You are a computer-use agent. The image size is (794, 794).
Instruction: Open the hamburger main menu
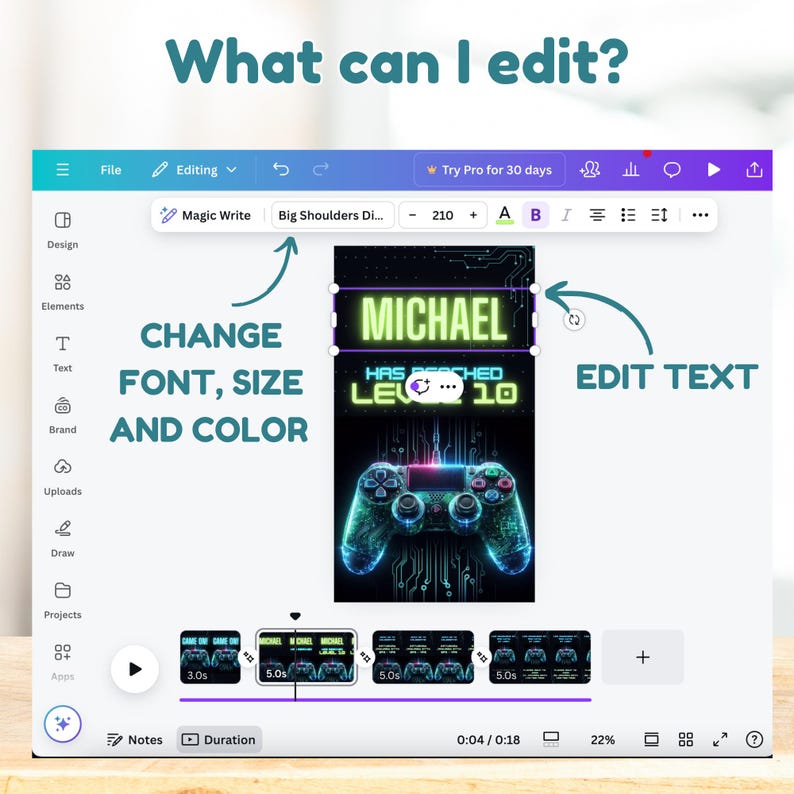click(x=62, y=170)
